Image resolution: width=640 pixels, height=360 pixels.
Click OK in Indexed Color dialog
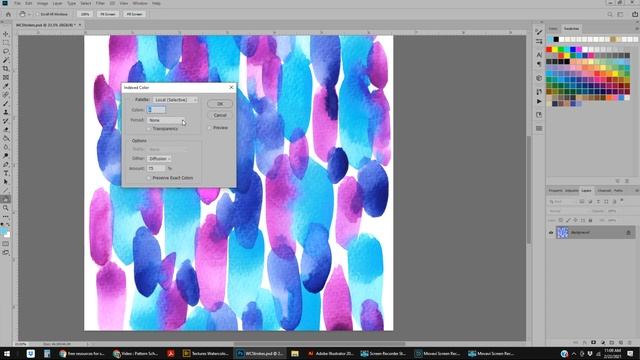click(x=220, y=104)
